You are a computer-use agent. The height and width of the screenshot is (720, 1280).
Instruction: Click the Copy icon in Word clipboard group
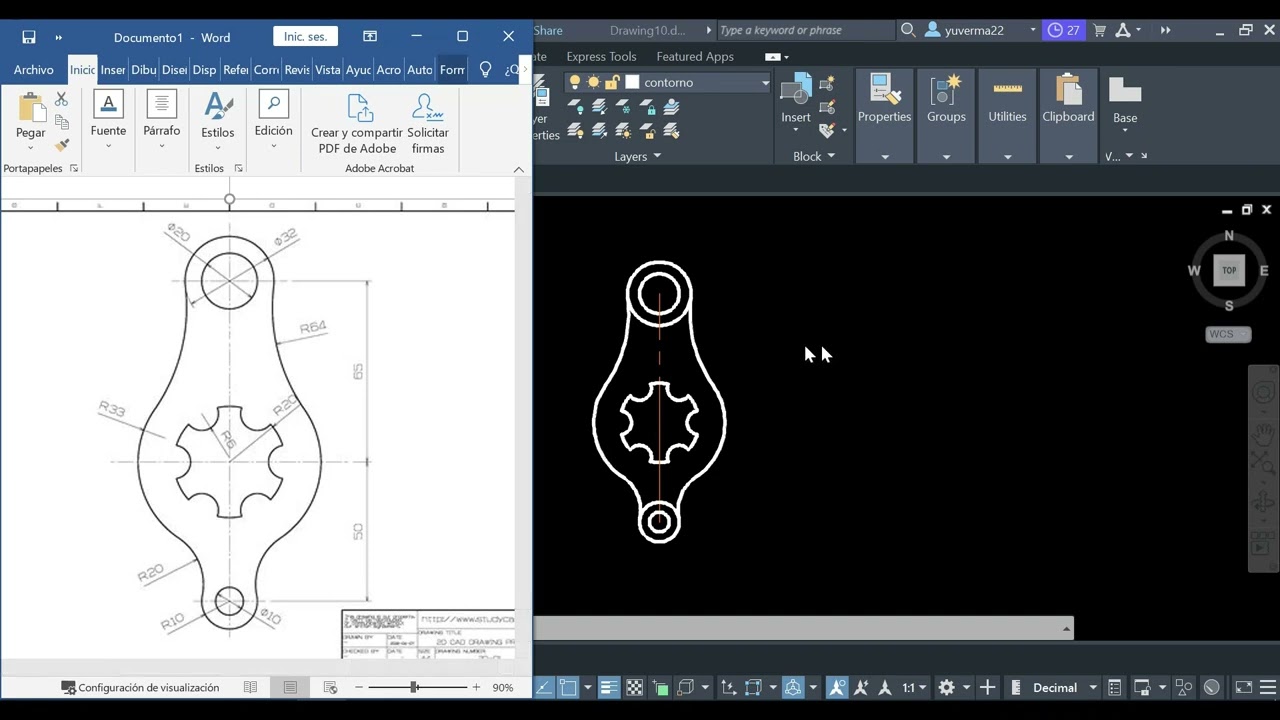click(61, 122)
